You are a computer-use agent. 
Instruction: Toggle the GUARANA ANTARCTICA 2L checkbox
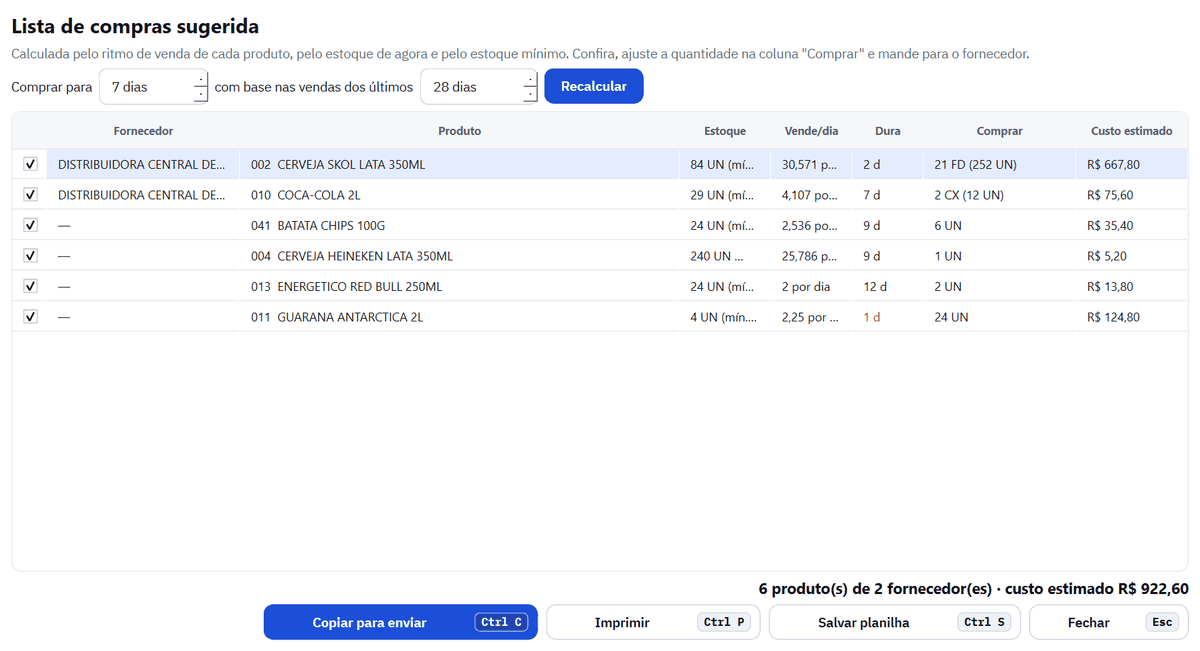[x=30, y=317]
